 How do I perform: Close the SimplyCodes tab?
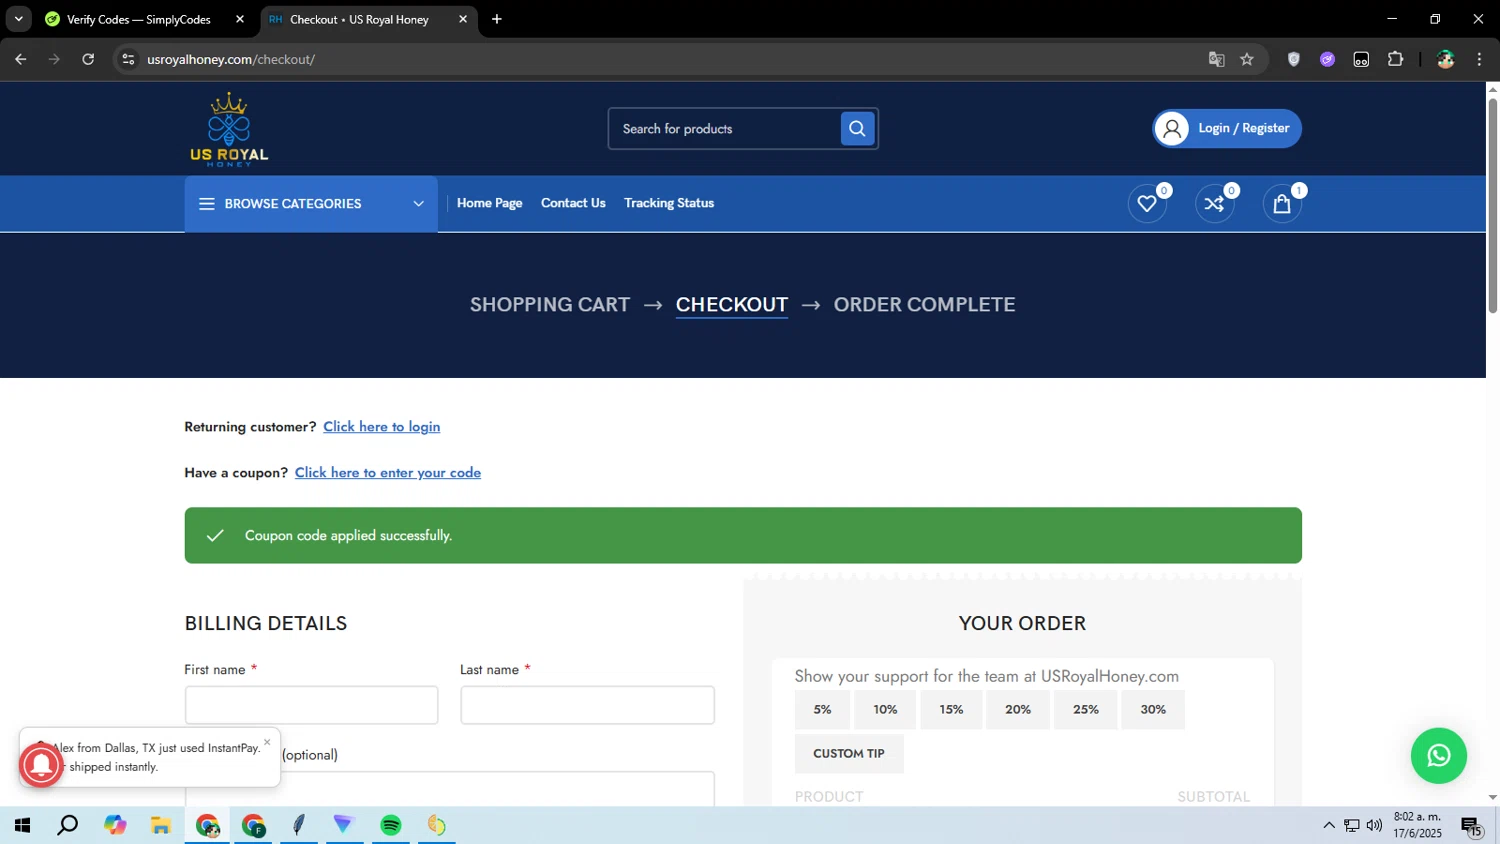[x=240, y=19]
